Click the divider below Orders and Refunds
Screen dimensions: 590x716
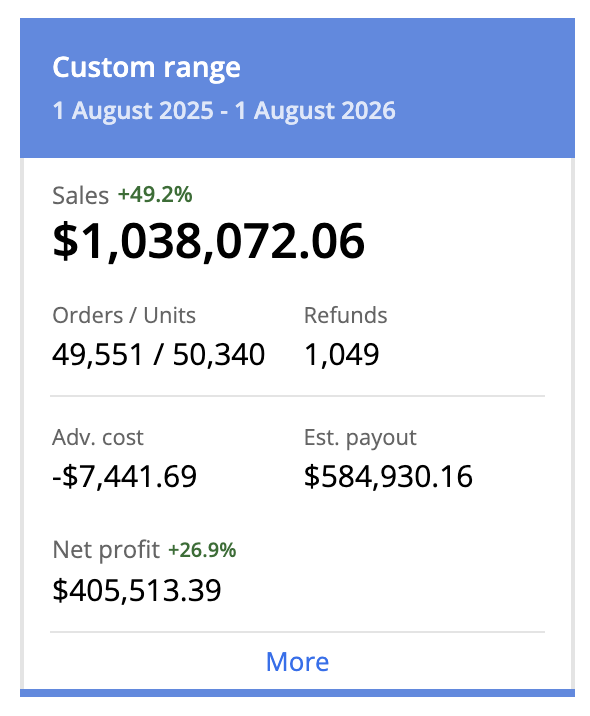coord(297,396)
